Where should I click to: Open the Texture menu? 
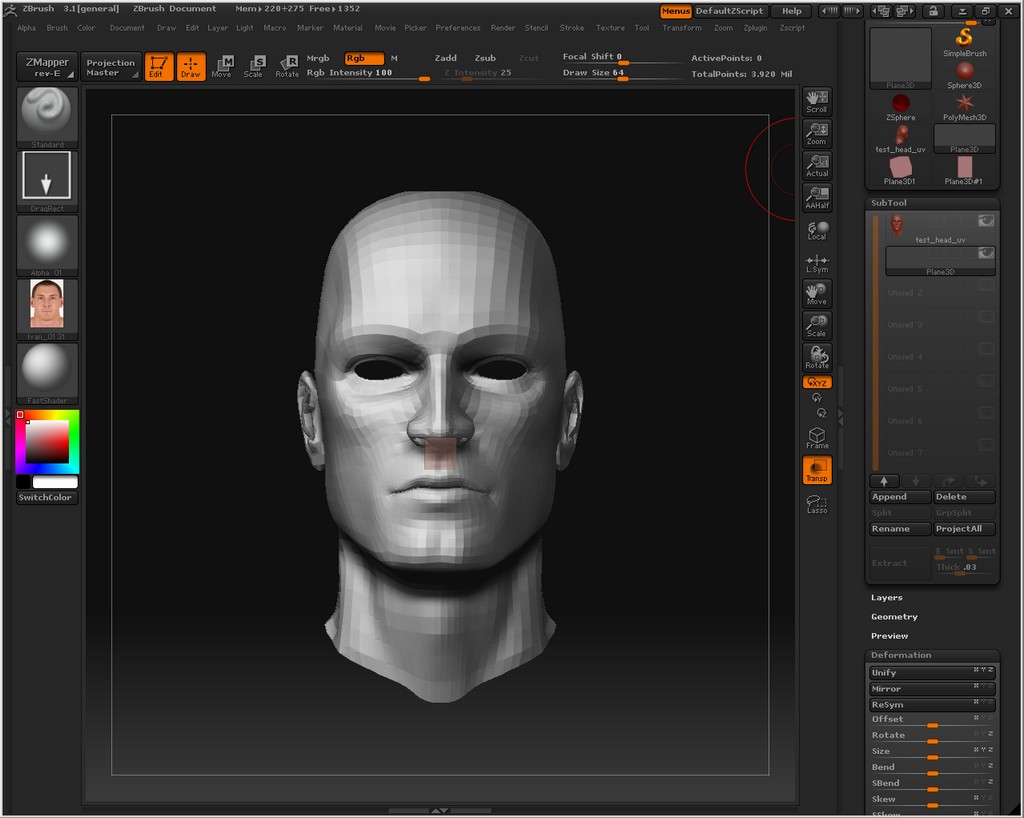pos(610,28)
